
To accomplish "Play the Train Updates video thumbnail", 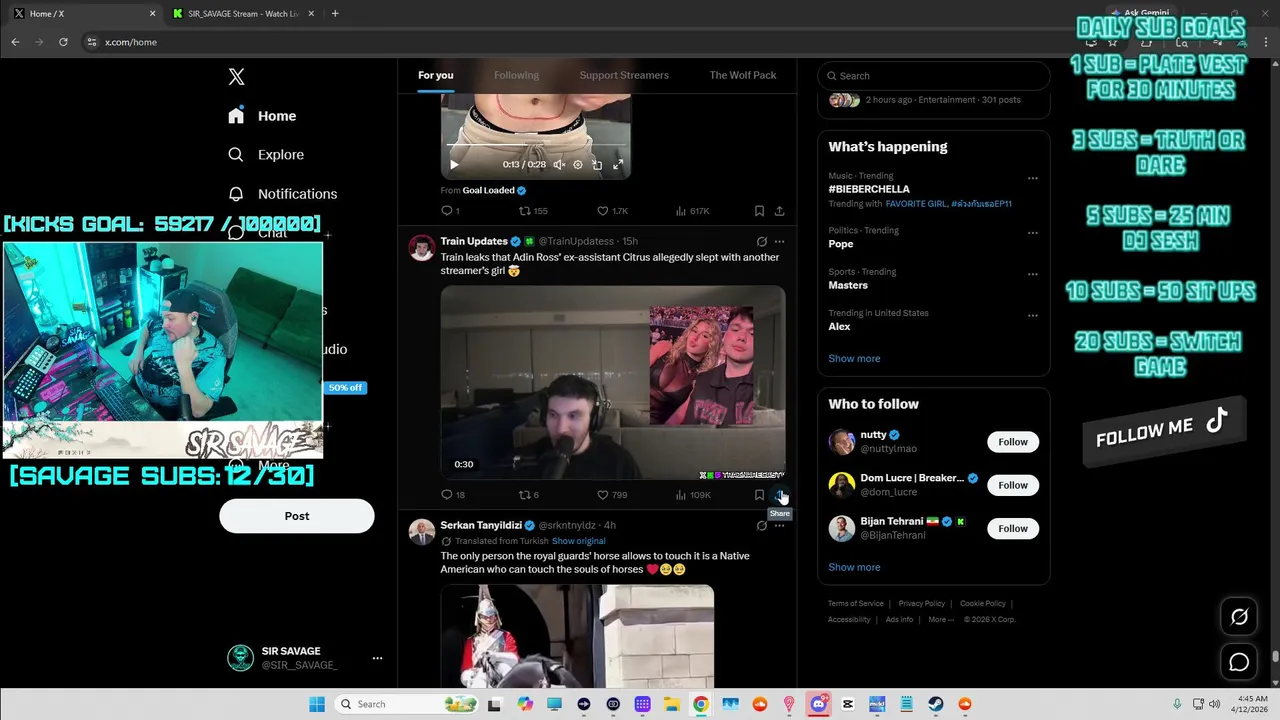I will [x=613, y=382].
